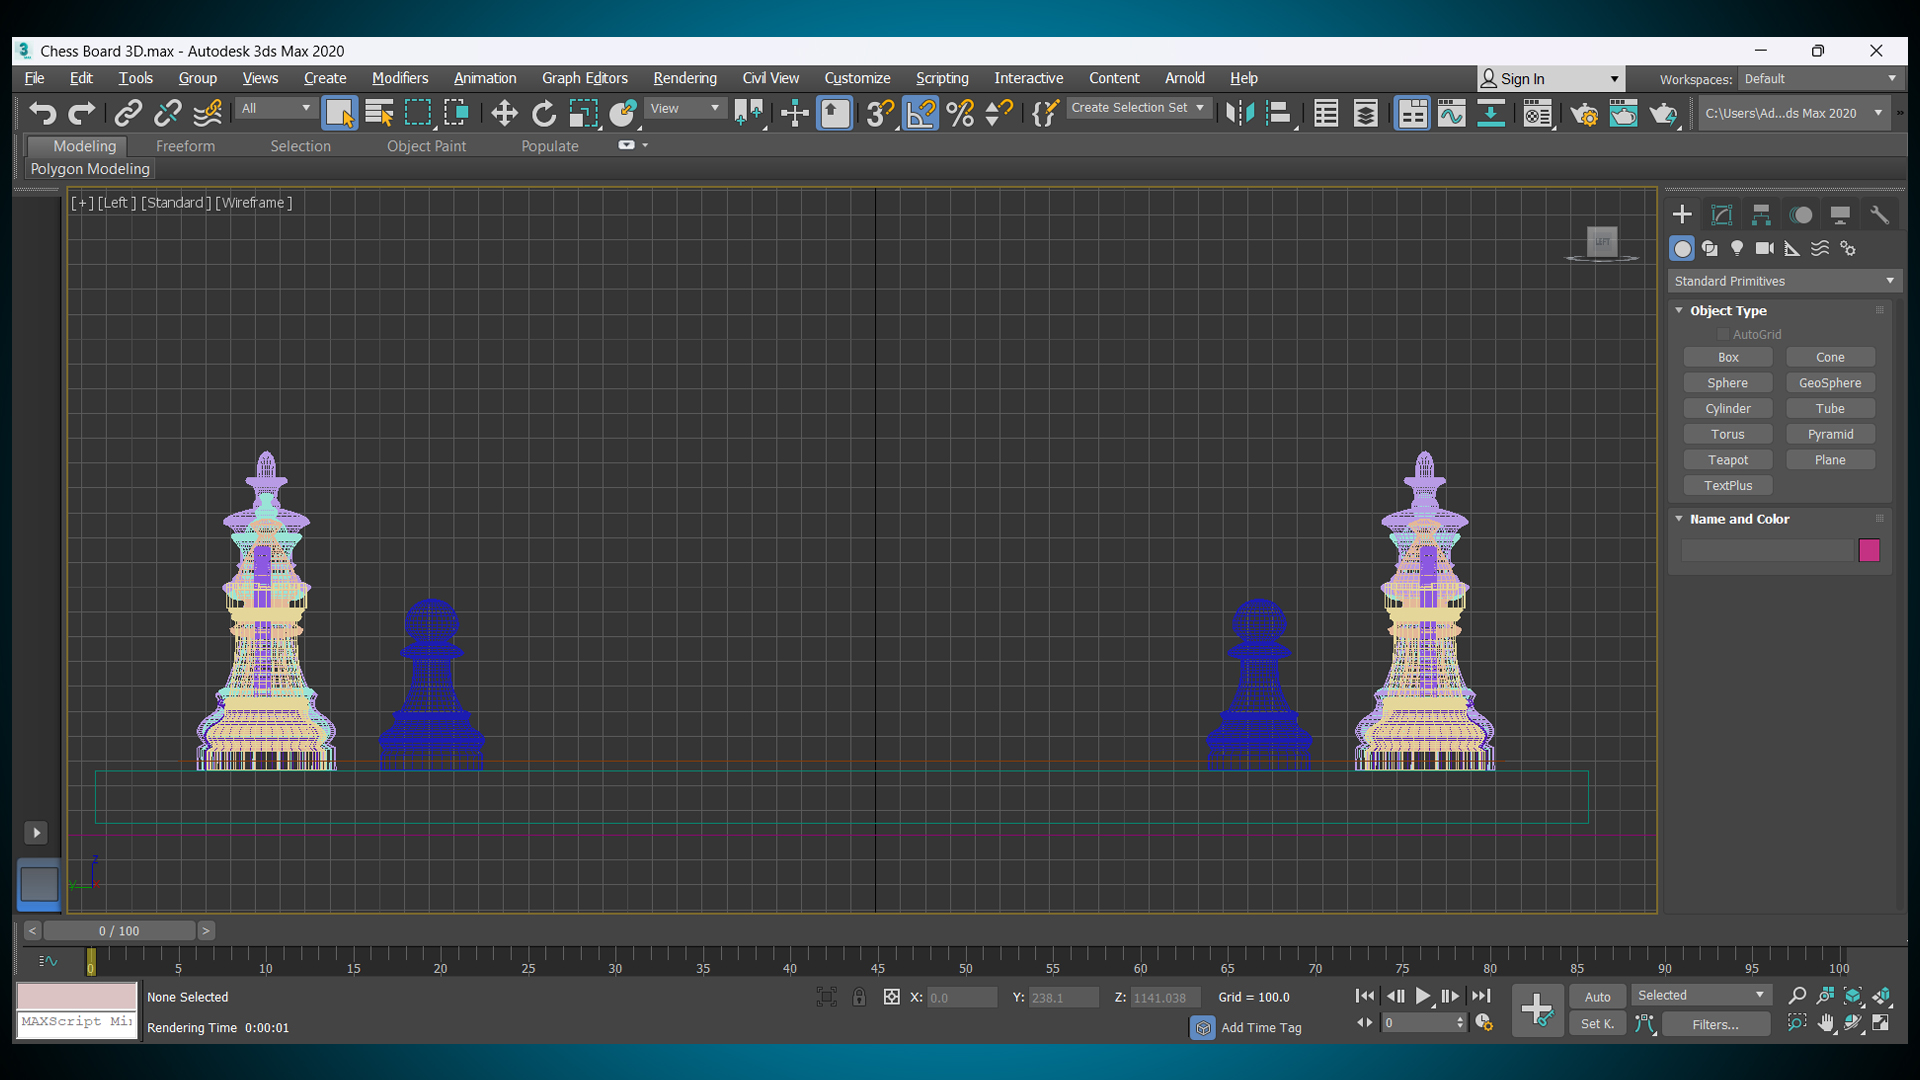The image size is (1920, 1080).
Task: Open the Utilities wrench panel icon
Action: pyautogui.click(x=1880, y=214)
